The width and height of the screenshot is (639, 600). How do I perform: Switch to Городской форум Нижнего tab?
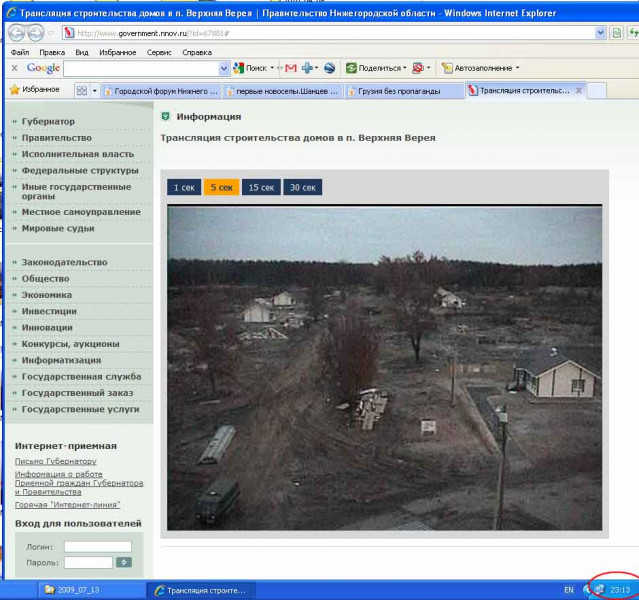point(161,91)
